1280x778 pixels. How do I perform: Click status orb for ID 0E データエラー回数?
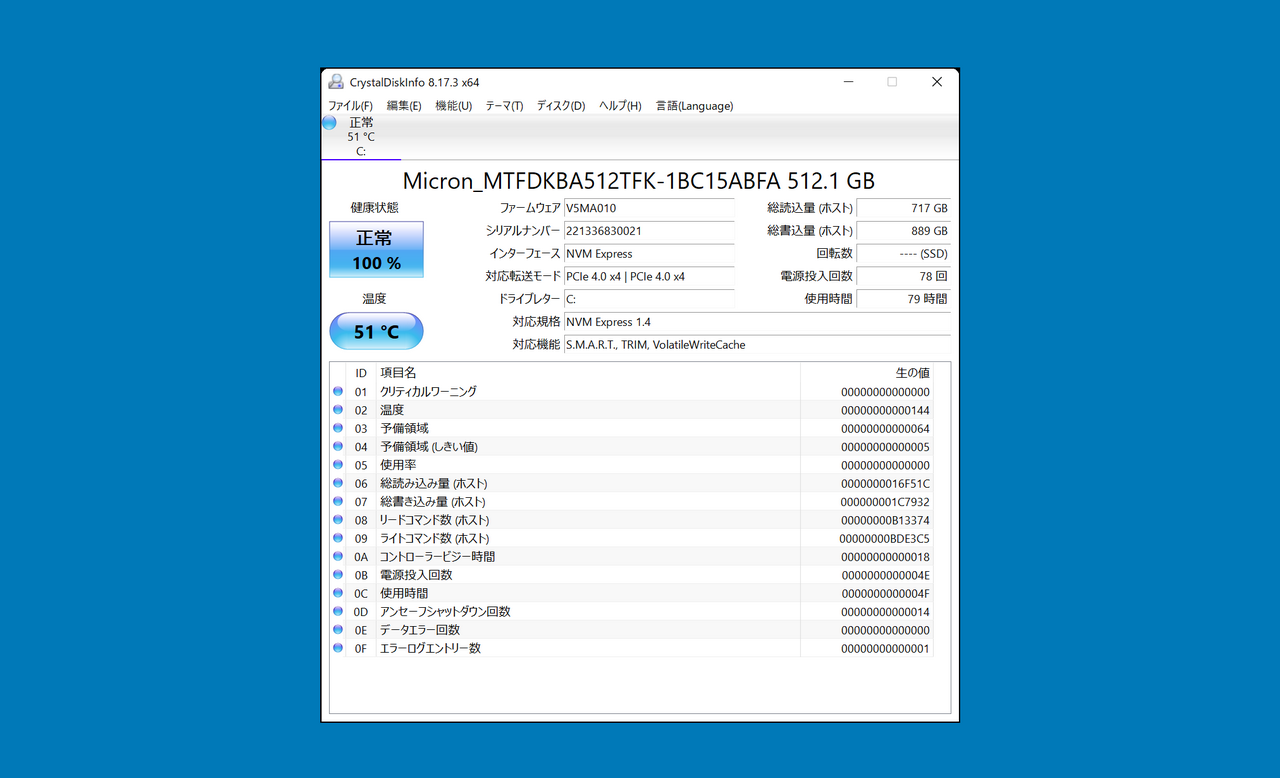[x=338, y=630]
